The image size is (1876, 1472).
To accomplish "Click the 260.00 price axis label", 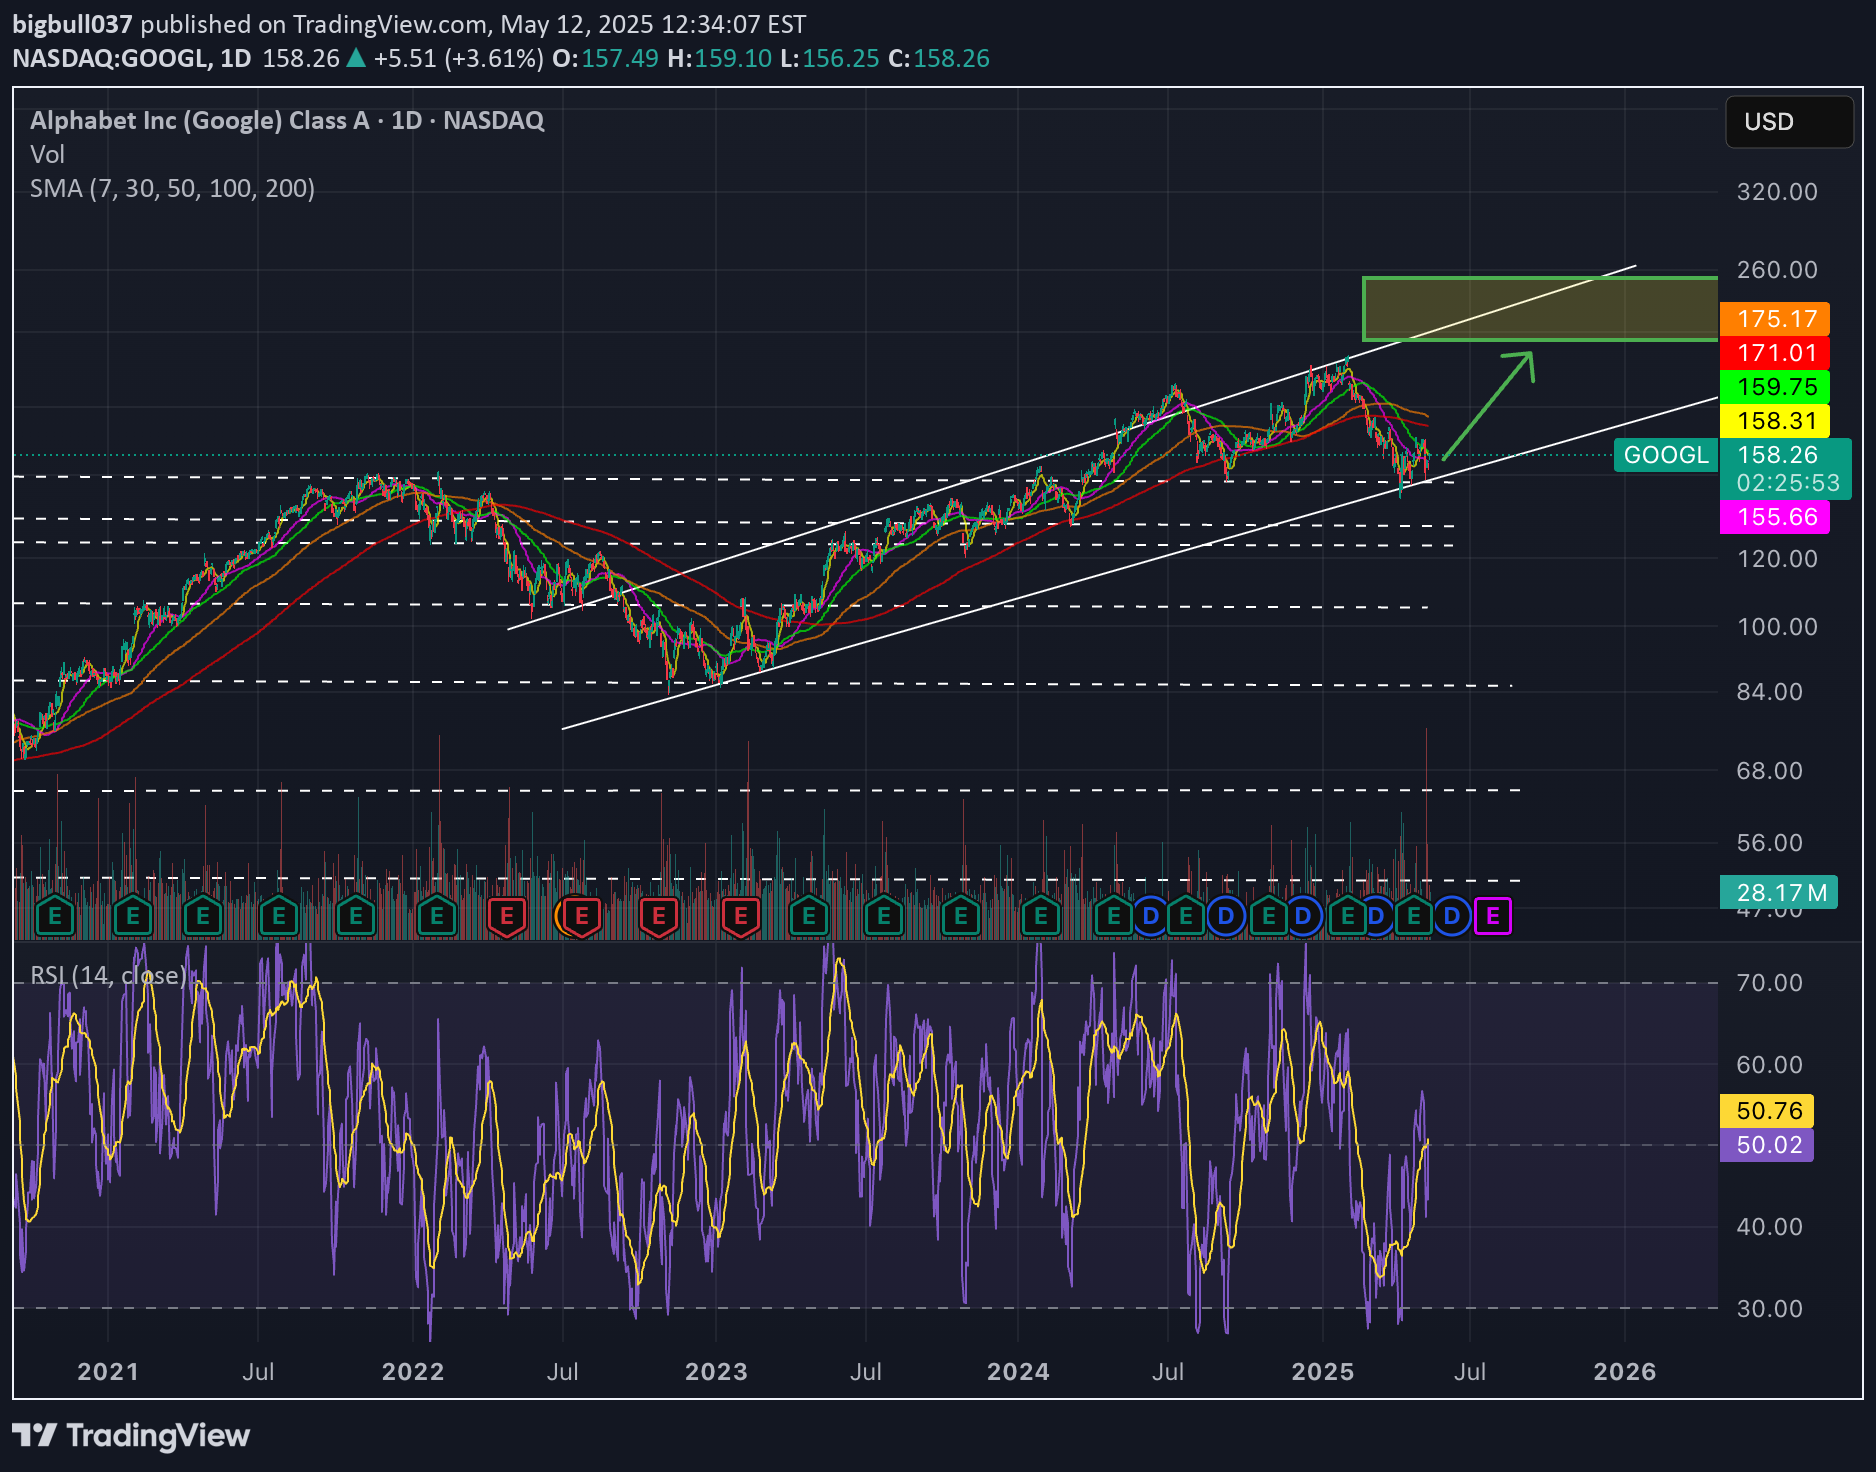I will pos(1777,270).
